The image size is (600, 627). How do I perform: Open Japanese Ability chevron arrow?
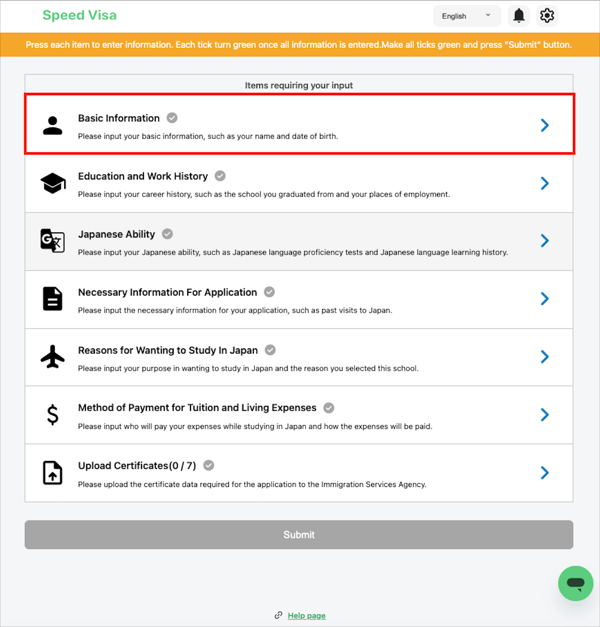(x=544, y=240)
